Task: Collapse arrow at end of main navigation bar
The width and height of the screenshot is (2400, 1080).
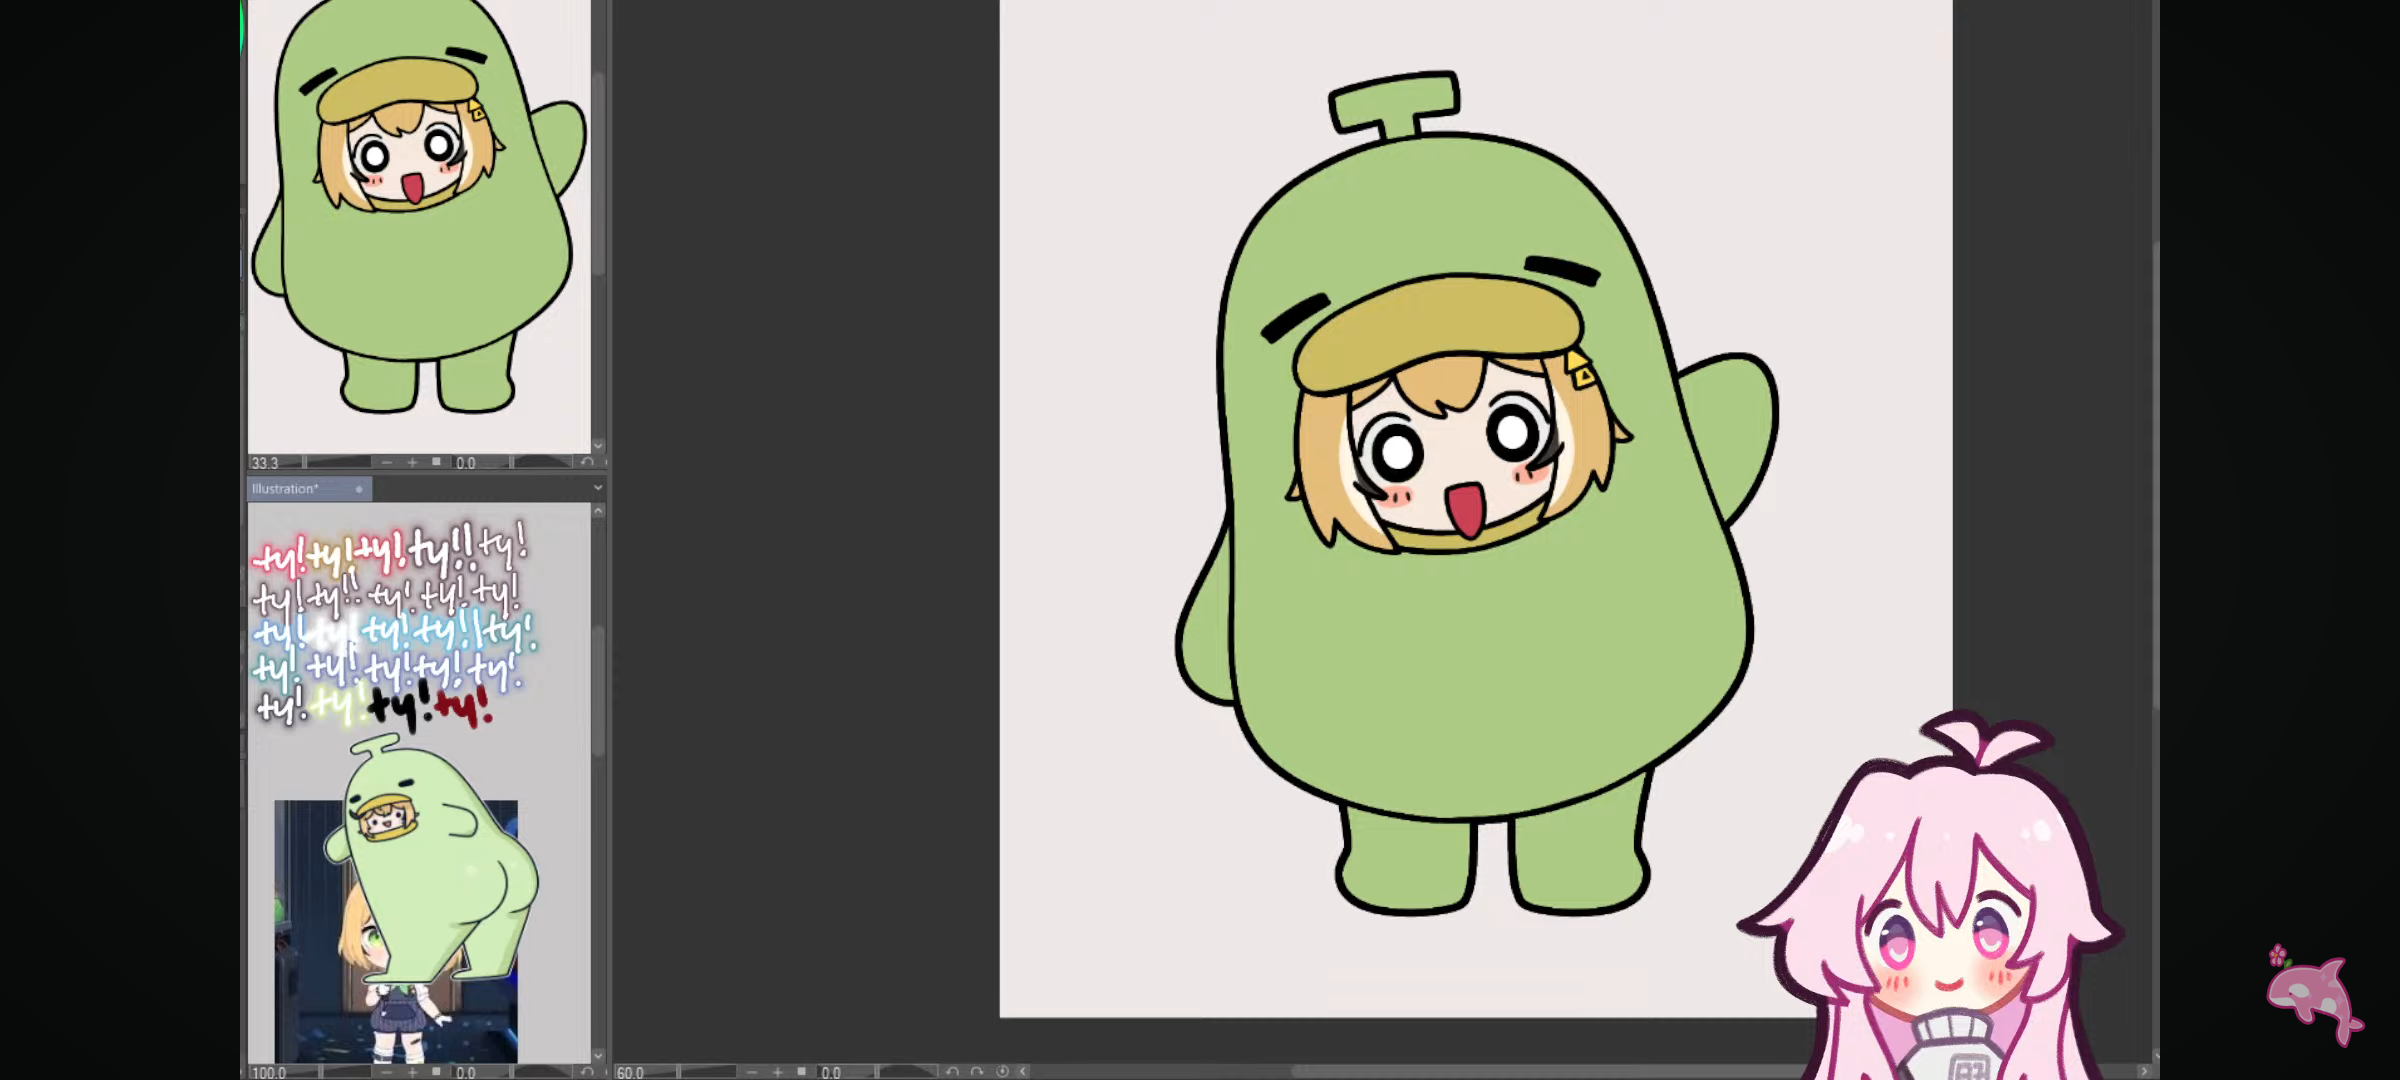Action: coord(1023,1072)
